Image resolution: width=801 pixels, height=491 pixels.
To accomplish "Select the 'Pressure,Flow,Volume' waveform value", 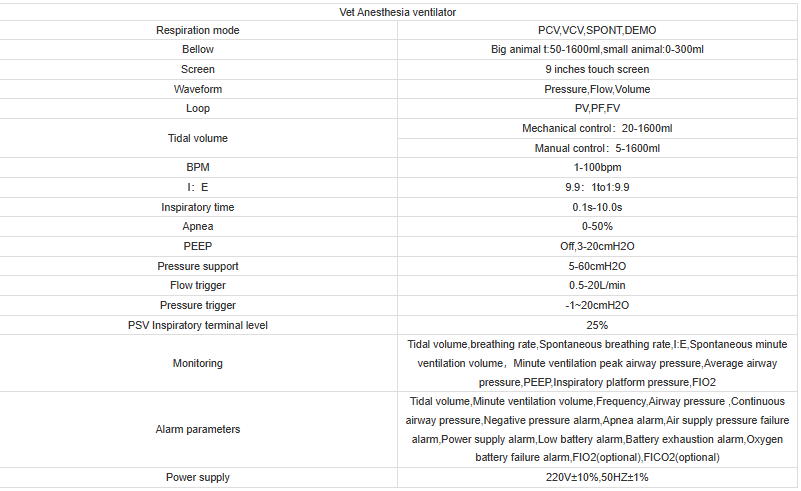I will click(597, 89).
